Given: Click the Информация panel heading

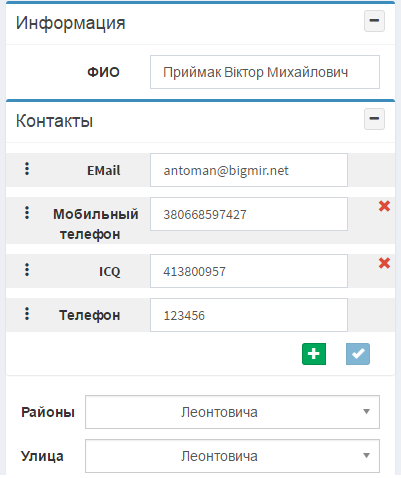Looking at the screenshot, I should (70, 23).
